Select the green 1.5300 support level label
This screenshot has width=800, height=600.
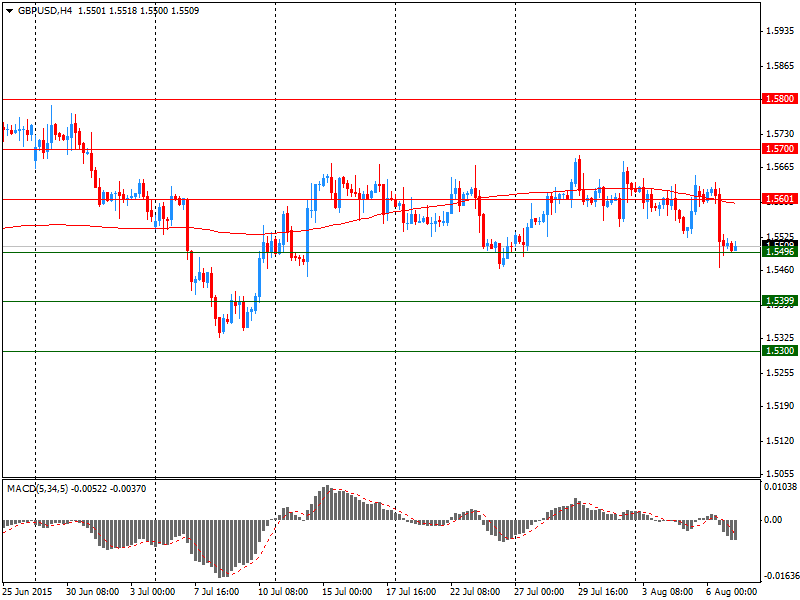780,351
